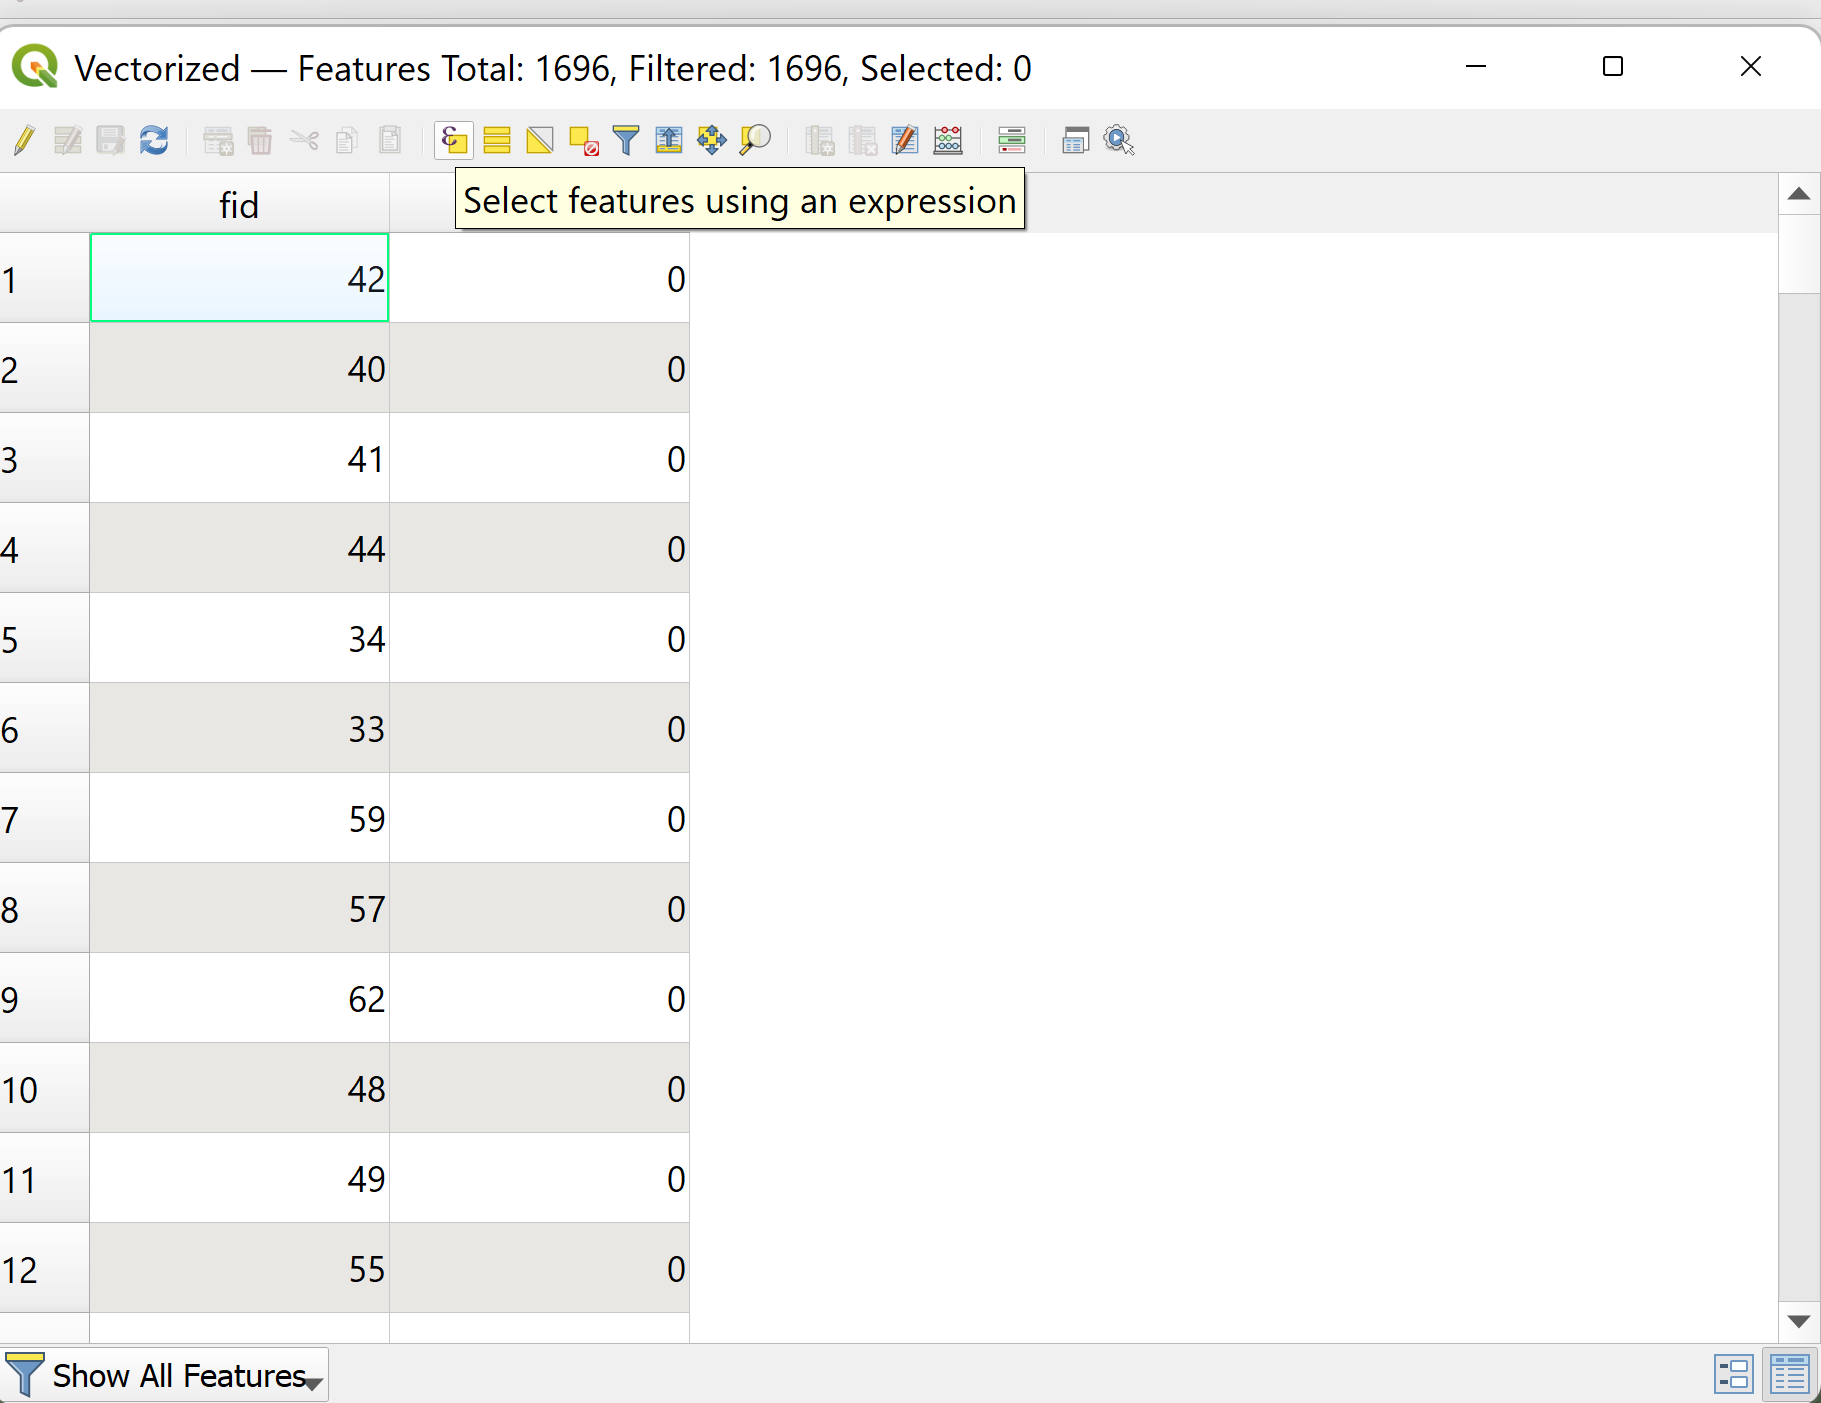Click the Deselect all features icon

[x=583, y=140]
